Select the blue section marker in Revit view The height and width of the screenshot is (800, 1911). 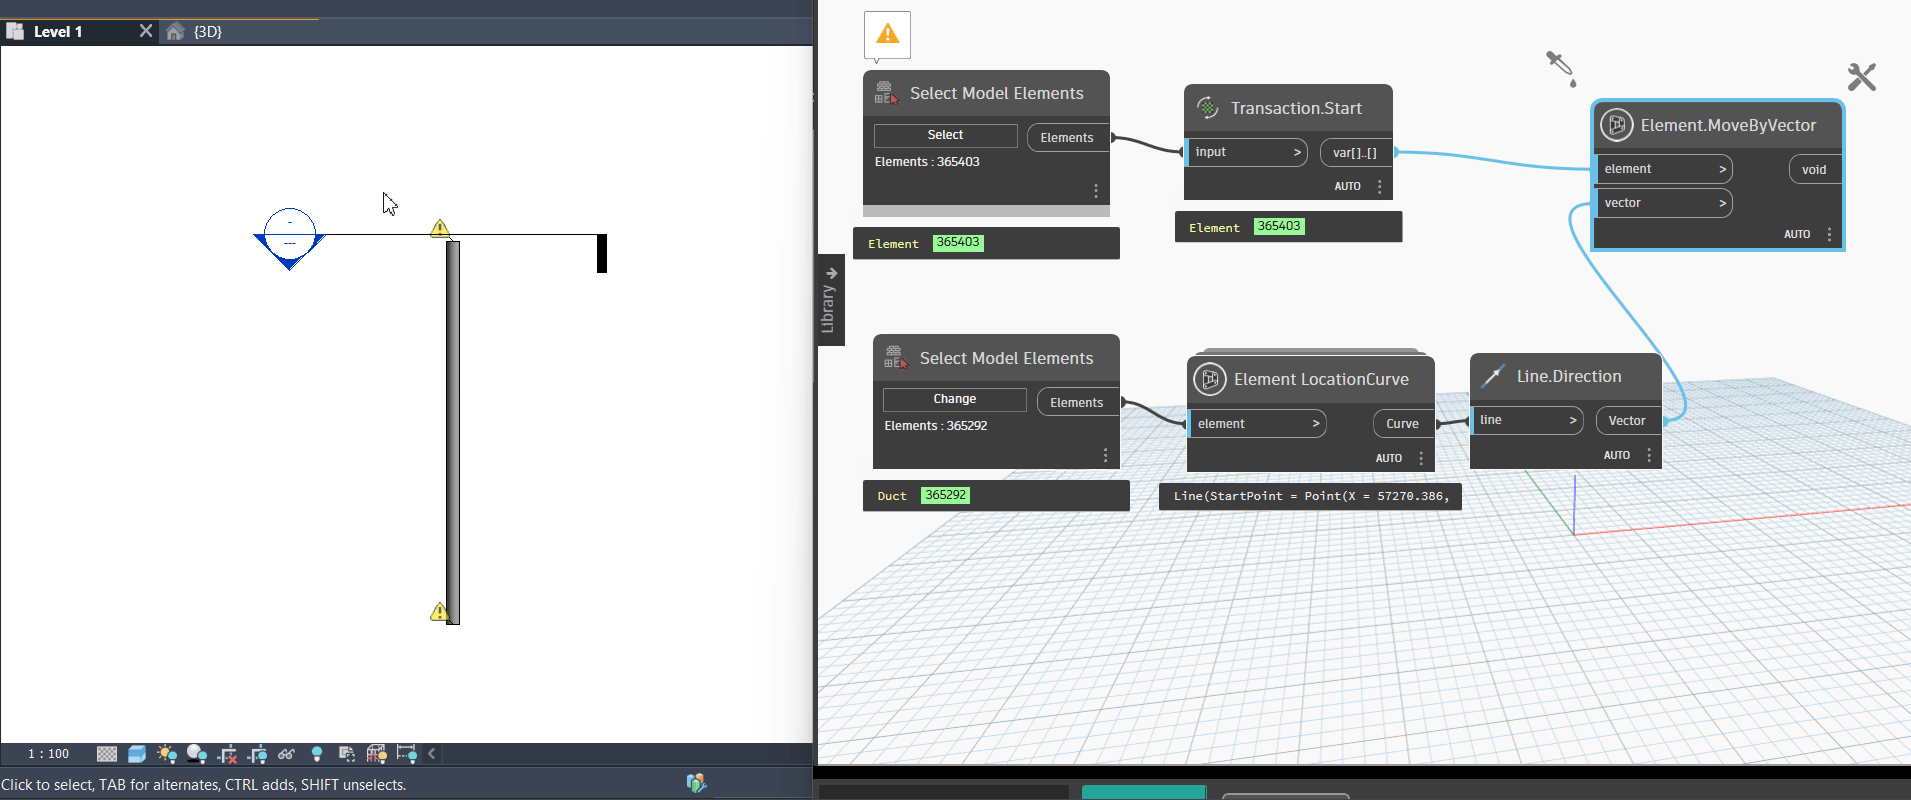tap(290, 238)
